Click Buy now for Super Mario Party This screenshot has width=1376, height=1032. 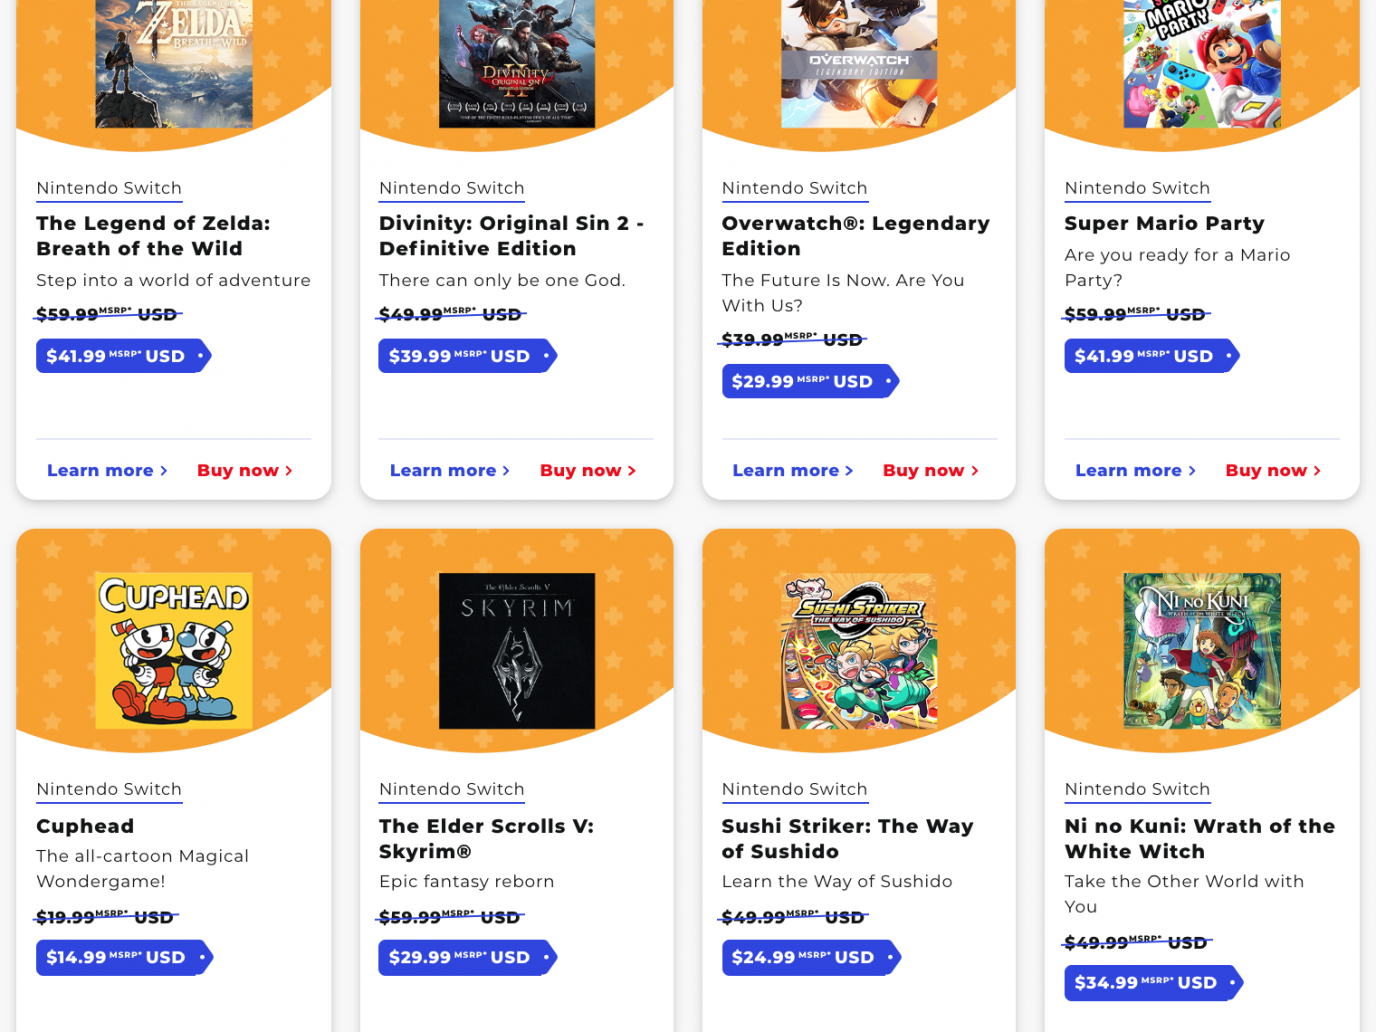pos(1273,470)
